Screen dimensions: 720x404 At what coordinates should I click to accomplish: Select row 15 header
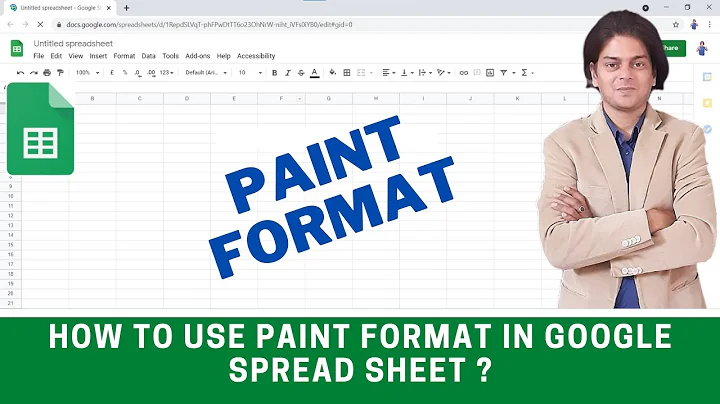[x=11, y=245]
